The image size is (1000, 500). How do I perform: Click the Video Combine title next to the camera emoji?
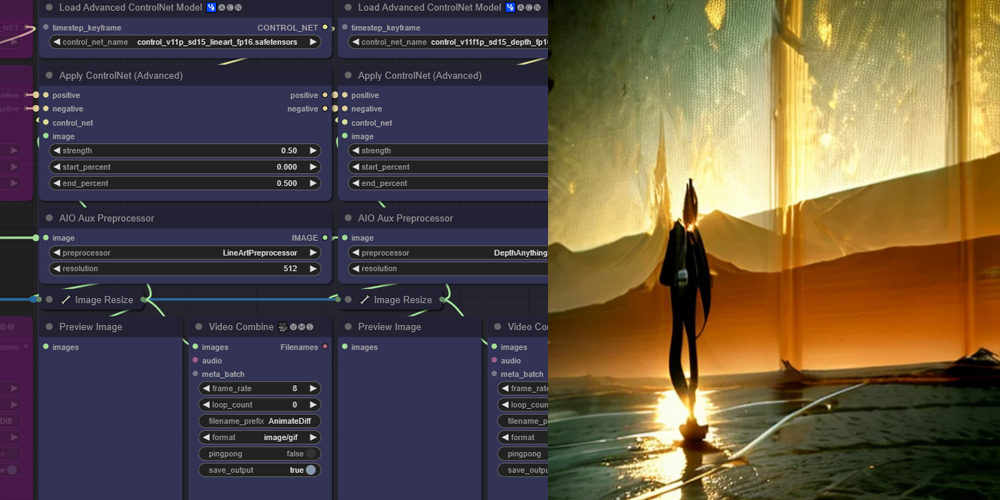coord(241,327)
